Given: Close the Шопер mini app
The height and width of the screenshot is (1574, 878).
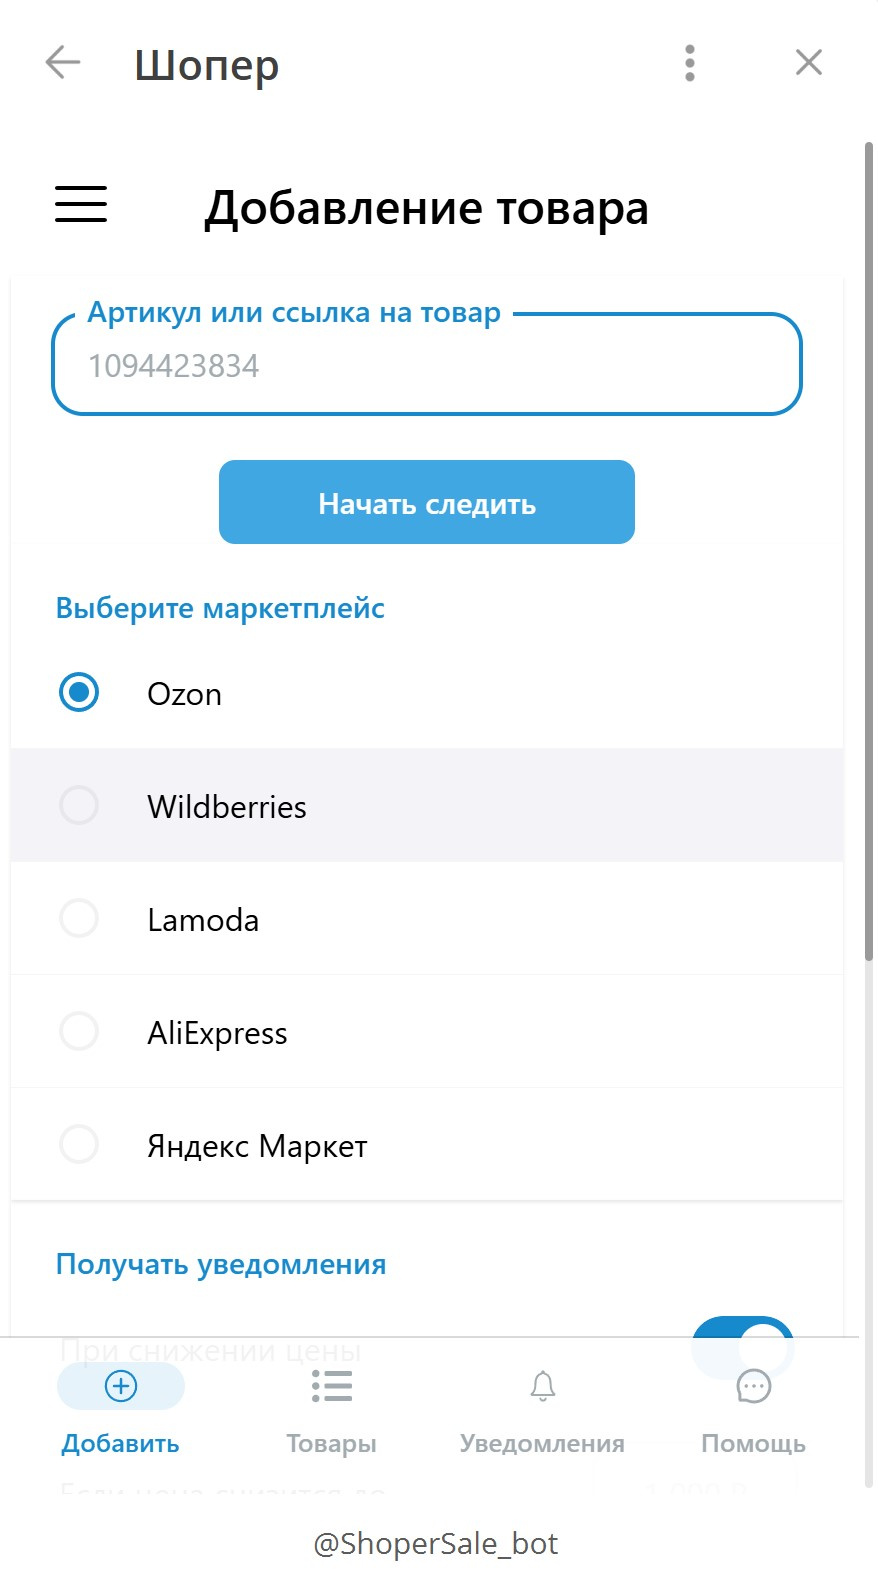Looking at the screenshot, I should (808, 63).
